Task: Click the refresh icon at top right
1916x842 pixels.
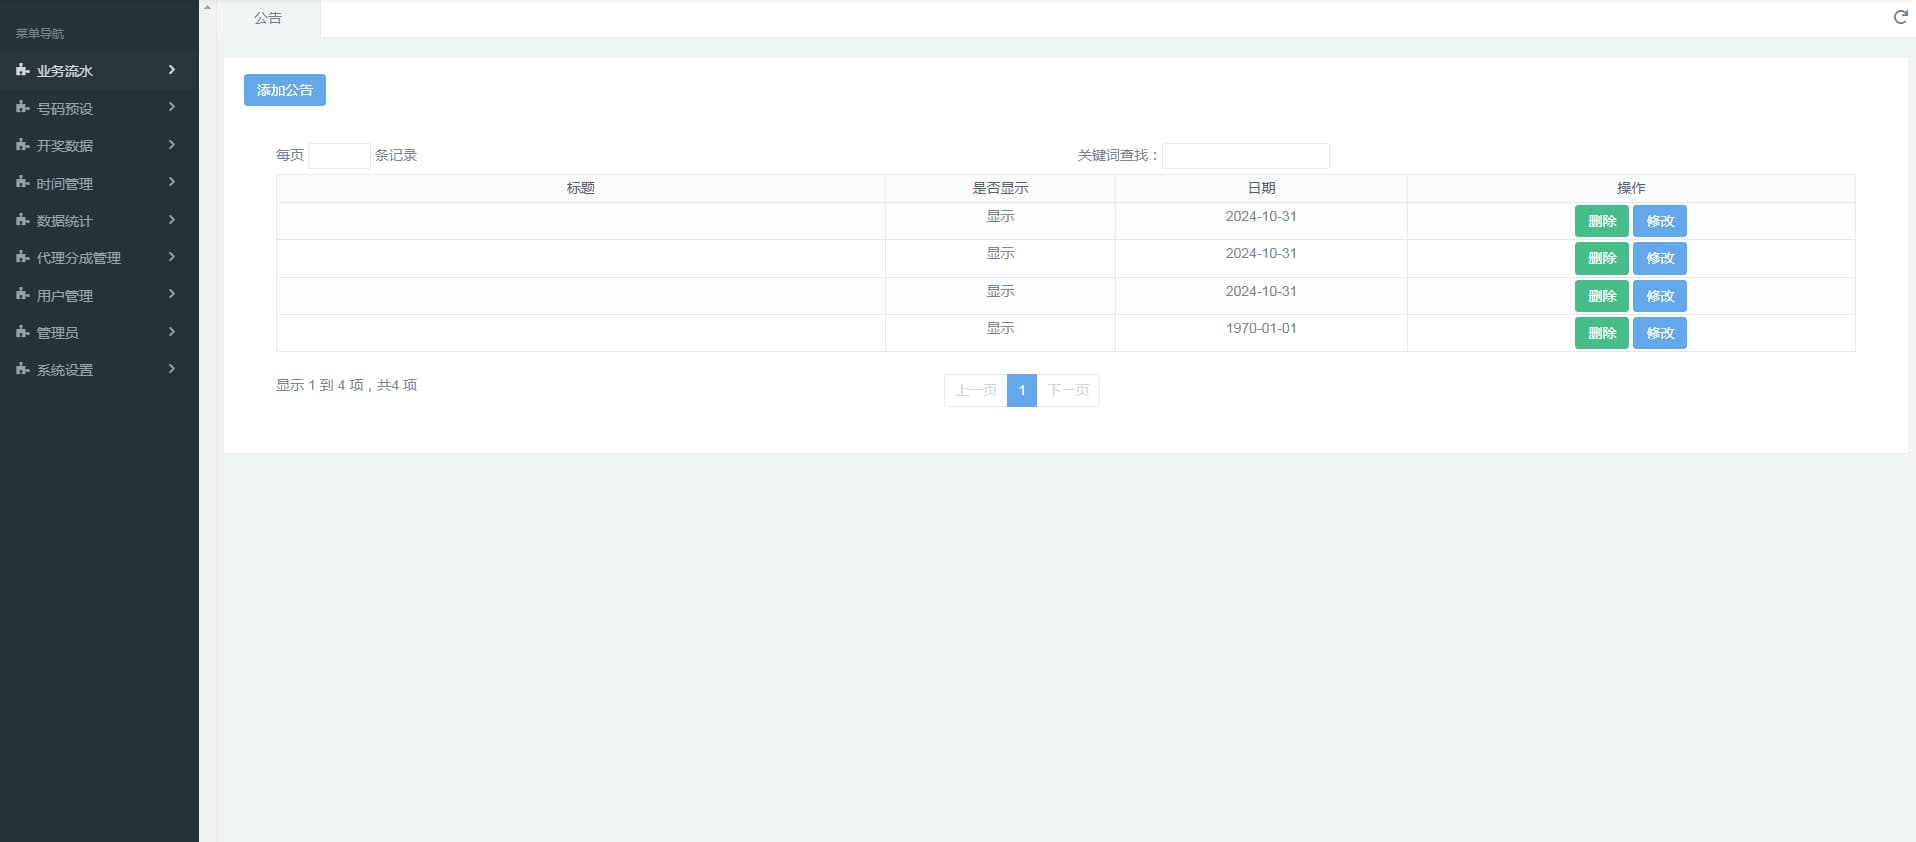Action: 1900,17
